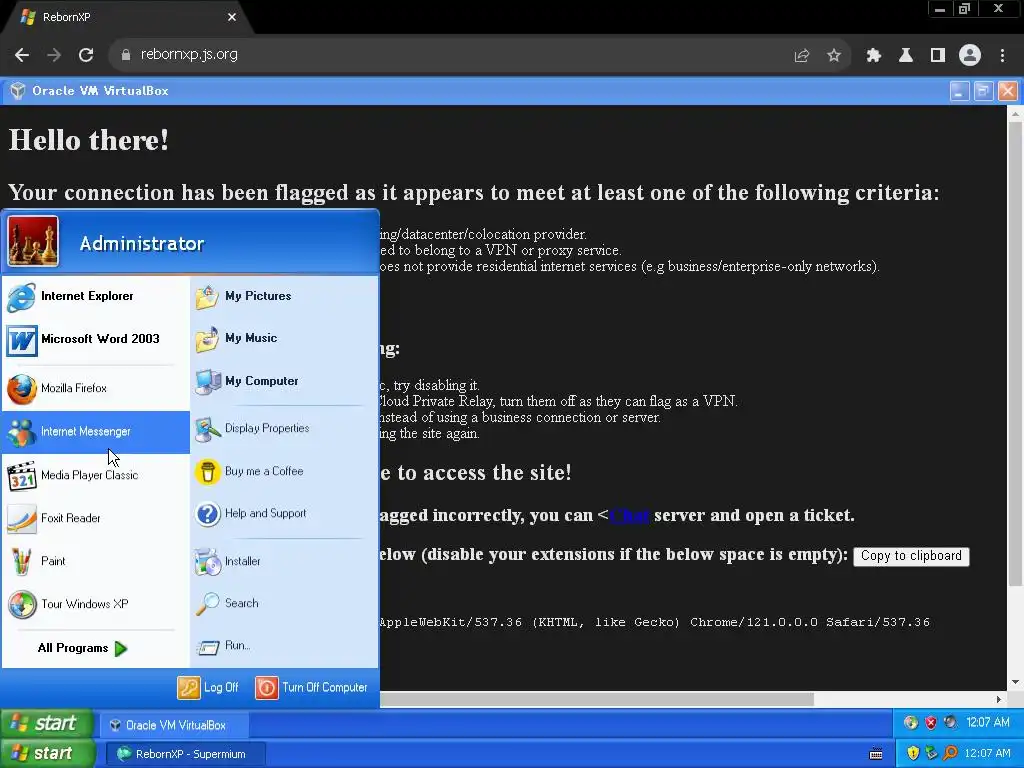Close the RebornXP browser tab

click(x=232, y=18)
